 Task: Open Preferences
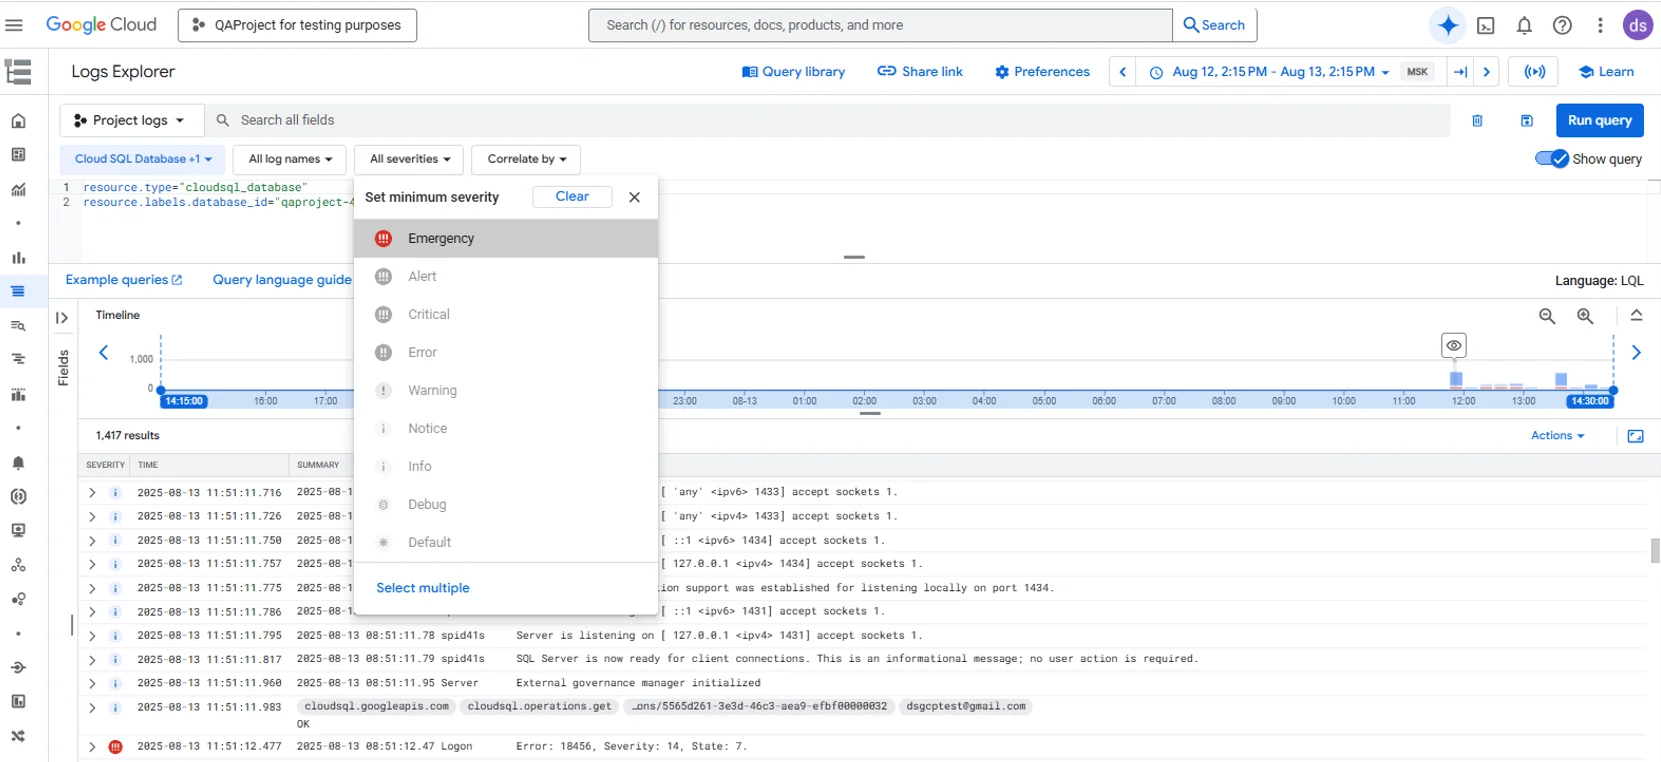point(1042,72)
